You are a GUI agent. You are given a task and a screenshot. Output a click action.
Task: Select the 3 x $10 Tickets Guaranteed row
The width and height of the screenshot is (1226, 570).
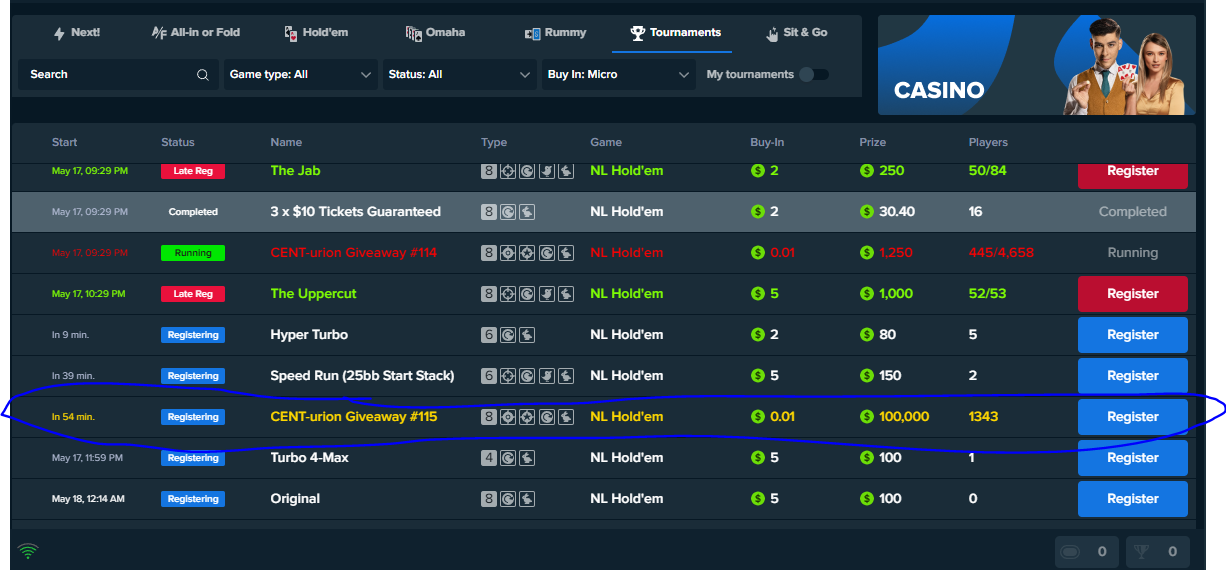point(603,212)
